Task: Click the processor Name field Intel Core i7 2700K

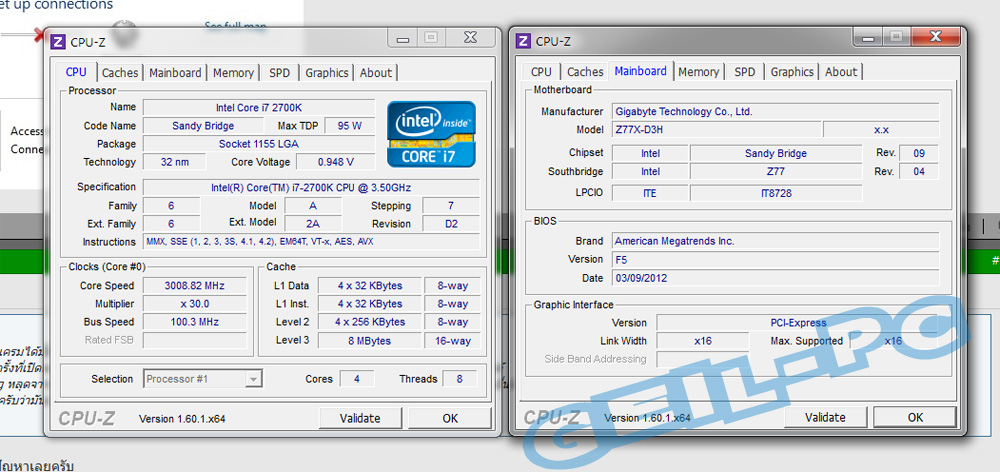Action: coord(259,108)
